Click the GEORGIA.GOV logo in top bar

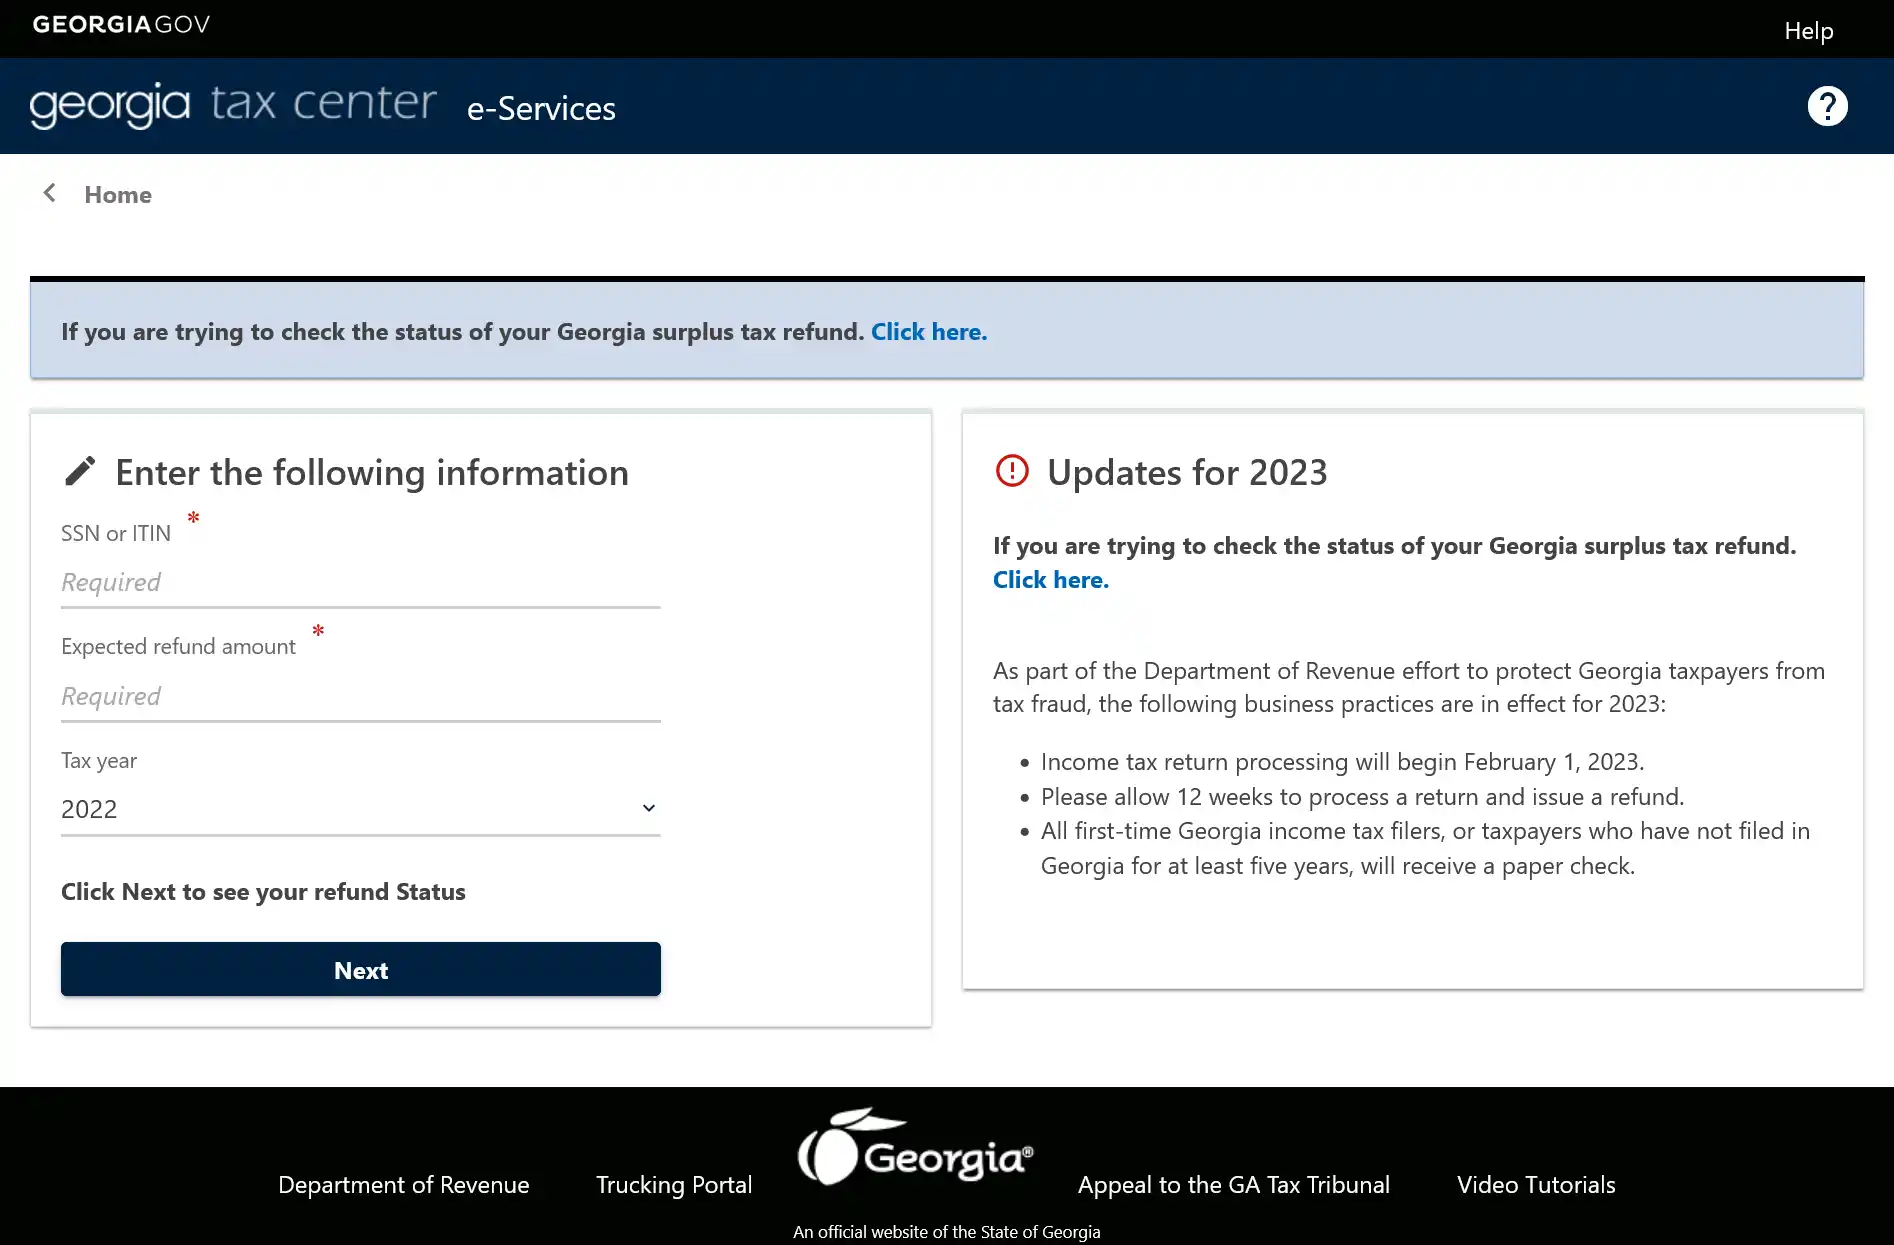(121, 25)
